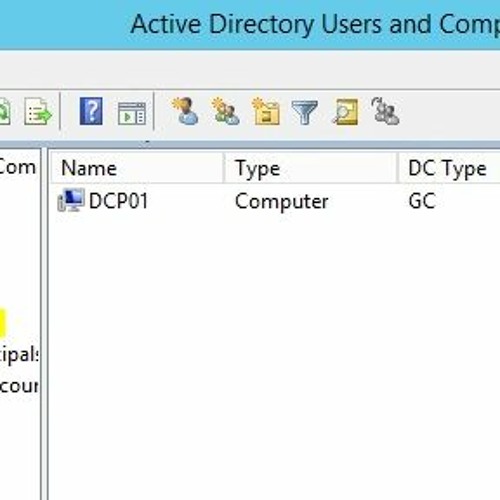
Task: Create a new user with toolbar icon
Action: pyautogui.click(x=186, y=111)
